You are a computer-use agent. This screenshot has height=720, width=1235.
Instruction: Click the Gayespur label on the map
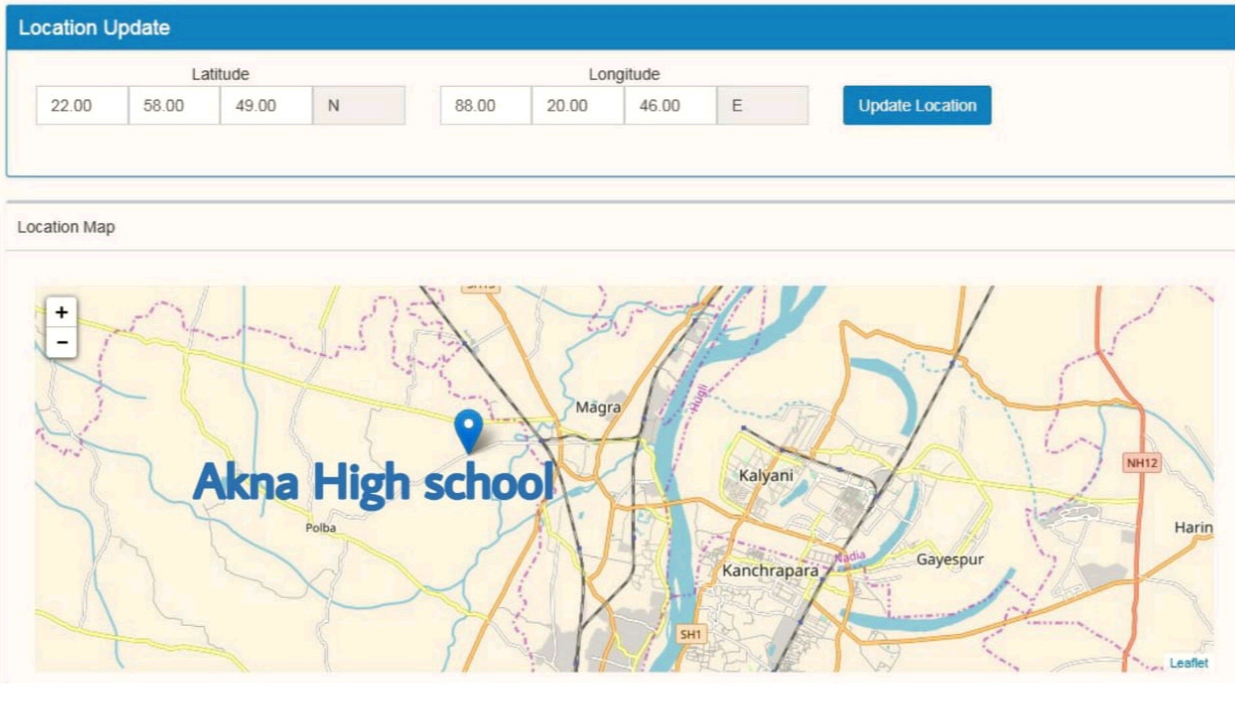coord(950,560)
